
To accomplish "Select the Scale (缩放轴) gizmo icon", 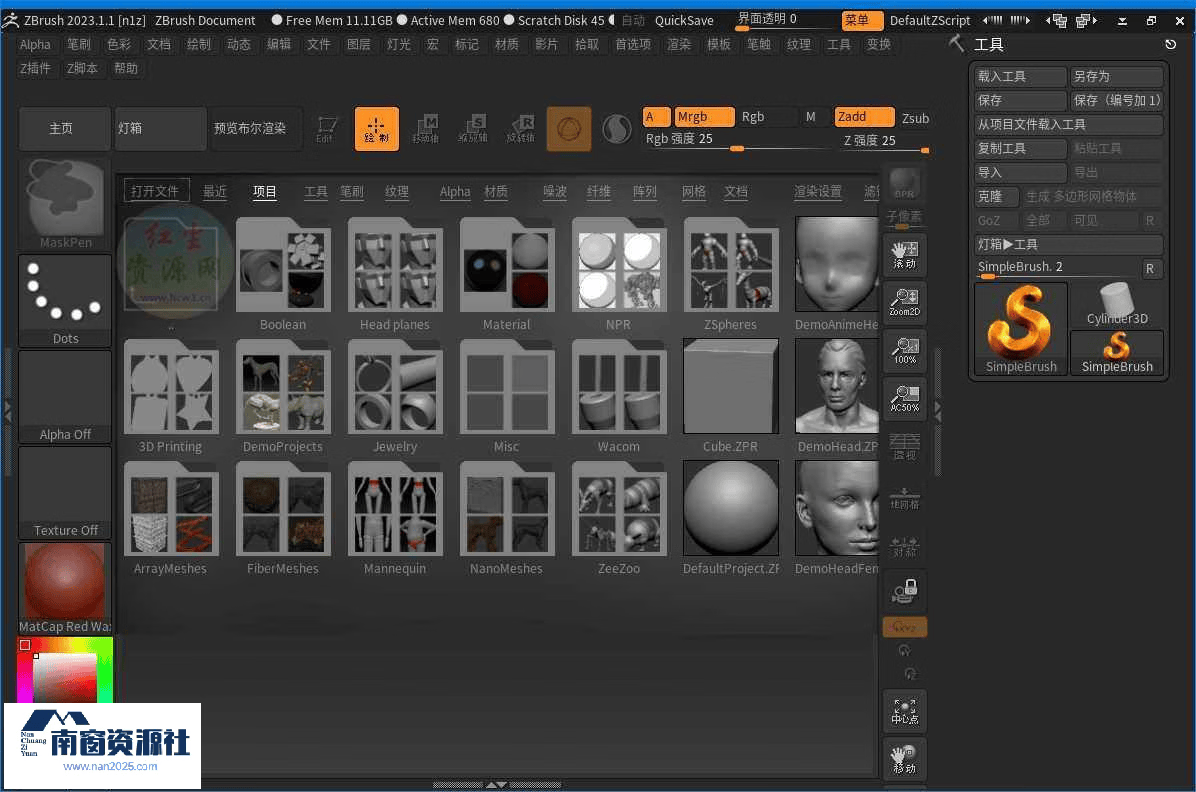I will (473, 128).
